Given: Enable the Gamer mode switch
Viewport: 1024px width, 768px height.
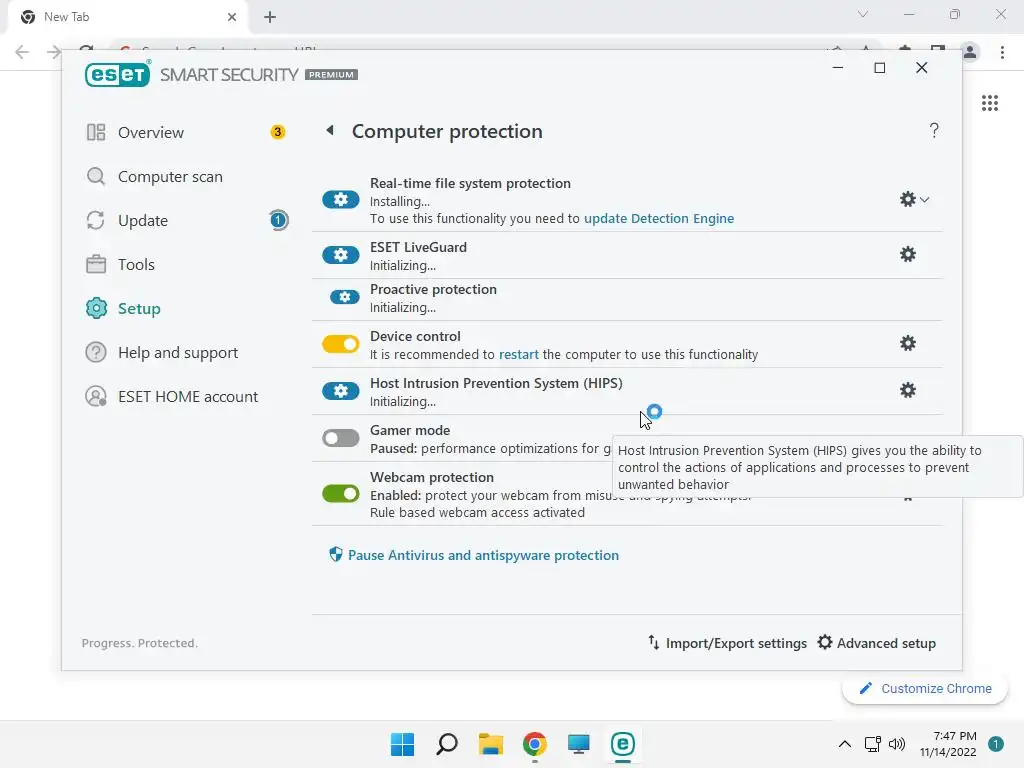Looking at the screenshot, I should tap(340, 438).
